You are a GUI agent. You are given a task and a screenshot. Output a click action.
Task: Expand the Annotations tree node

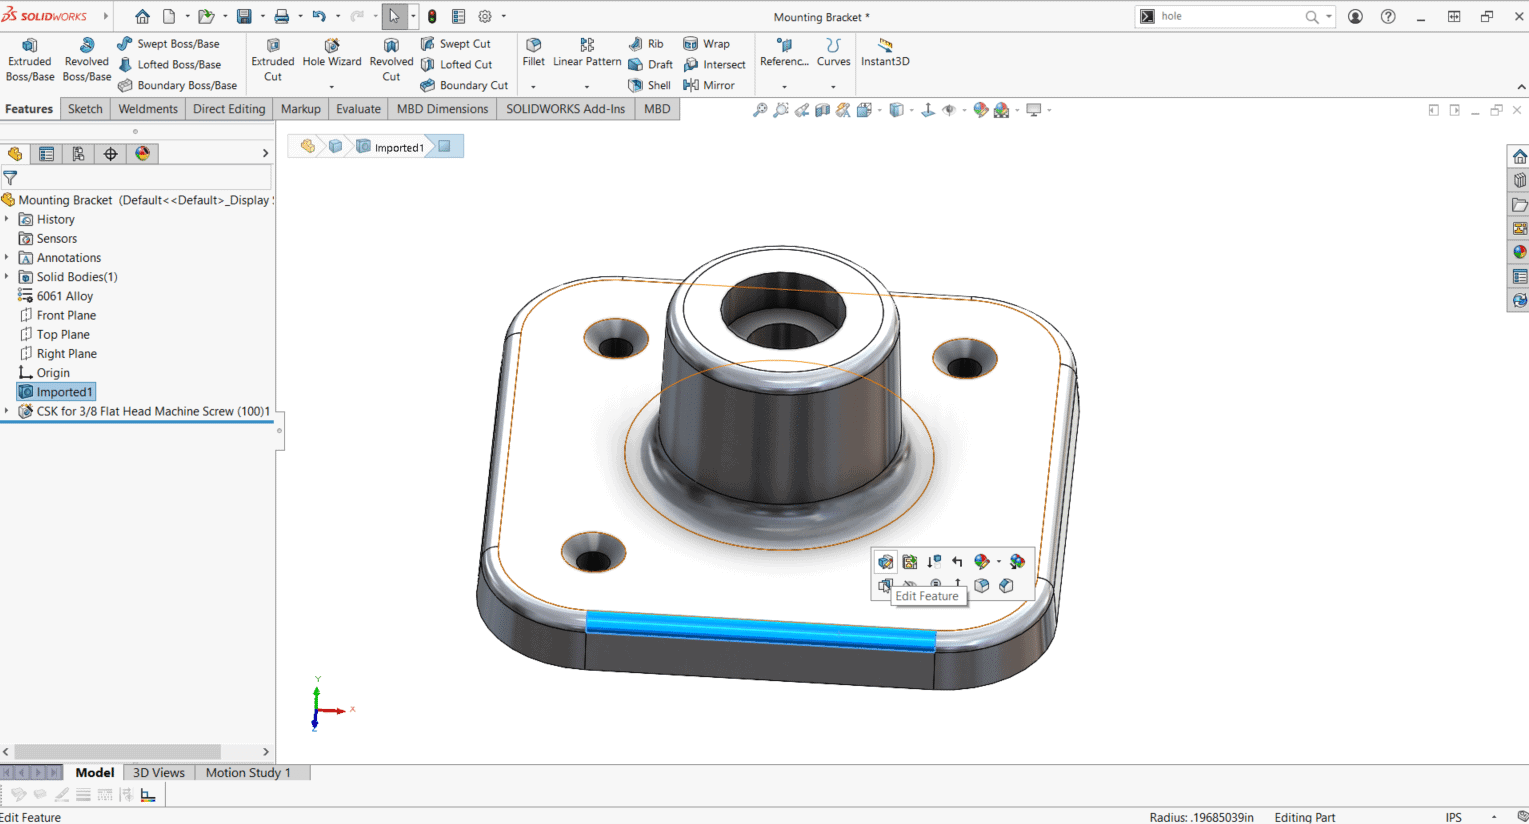(7, 258)
